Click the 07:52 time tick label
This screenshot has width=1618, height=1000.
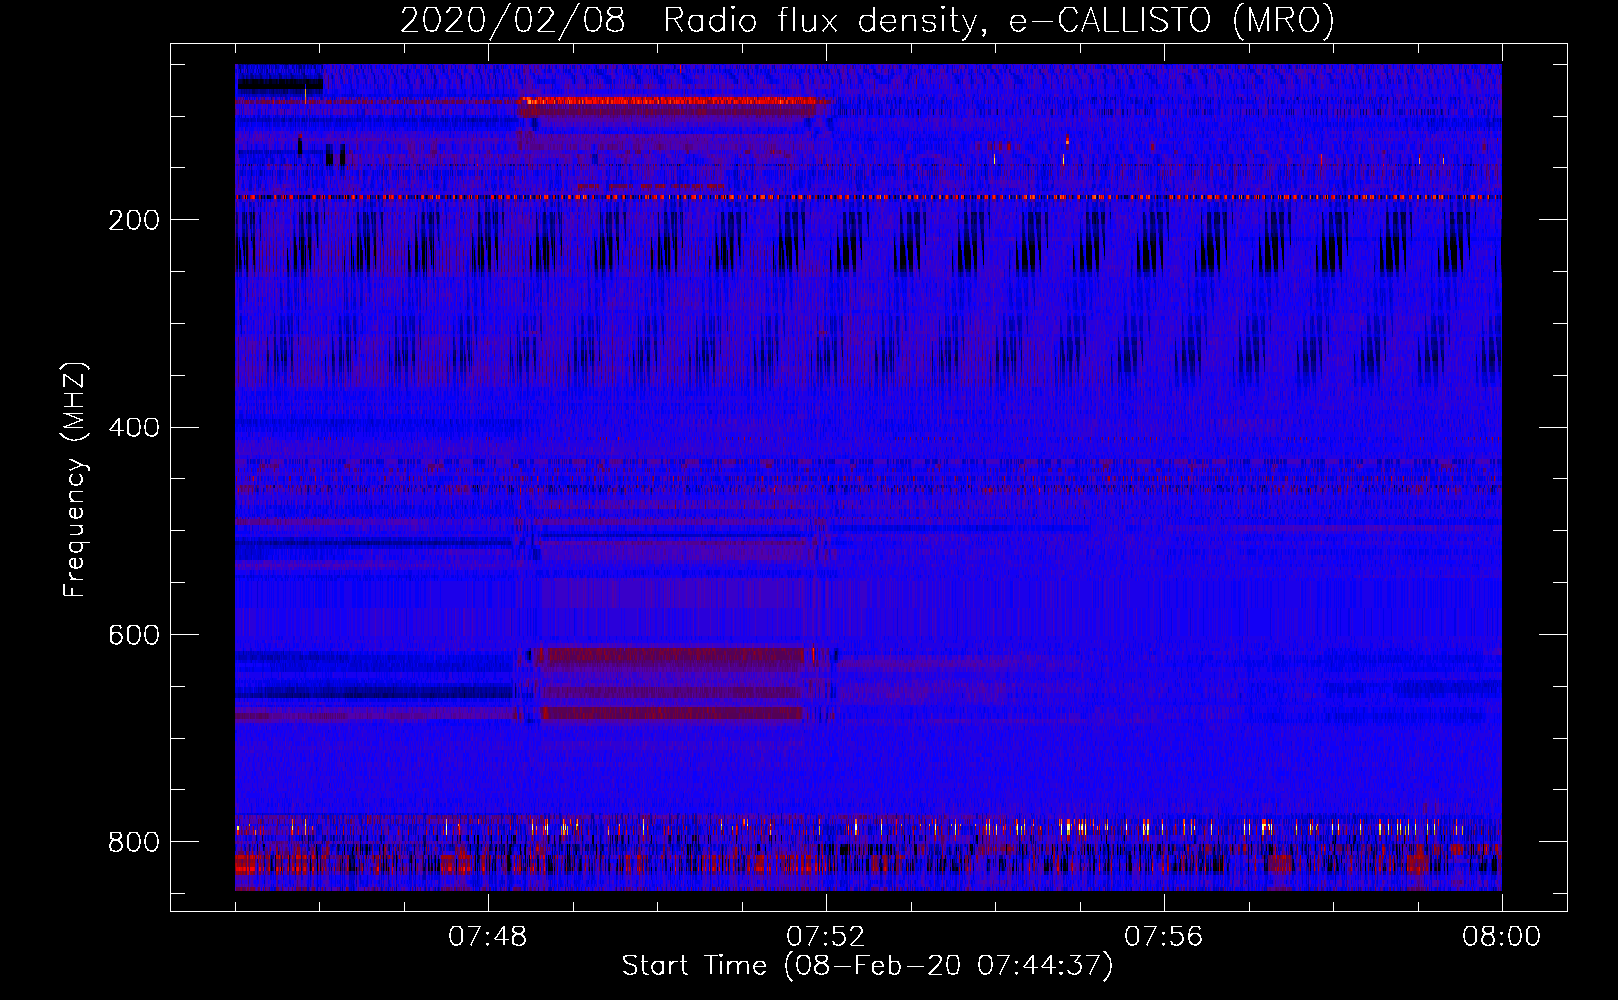tap(826, 937)
